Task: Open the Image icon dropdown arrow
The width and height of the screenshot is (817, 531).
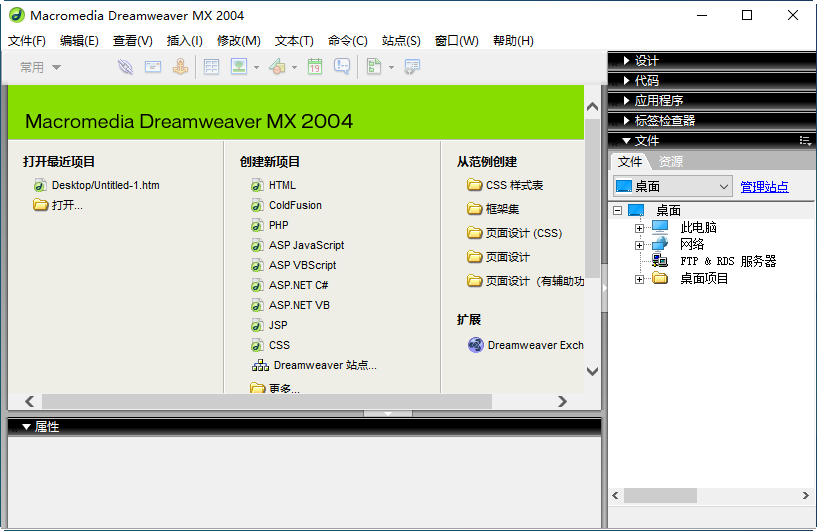Action: (256, 68)
